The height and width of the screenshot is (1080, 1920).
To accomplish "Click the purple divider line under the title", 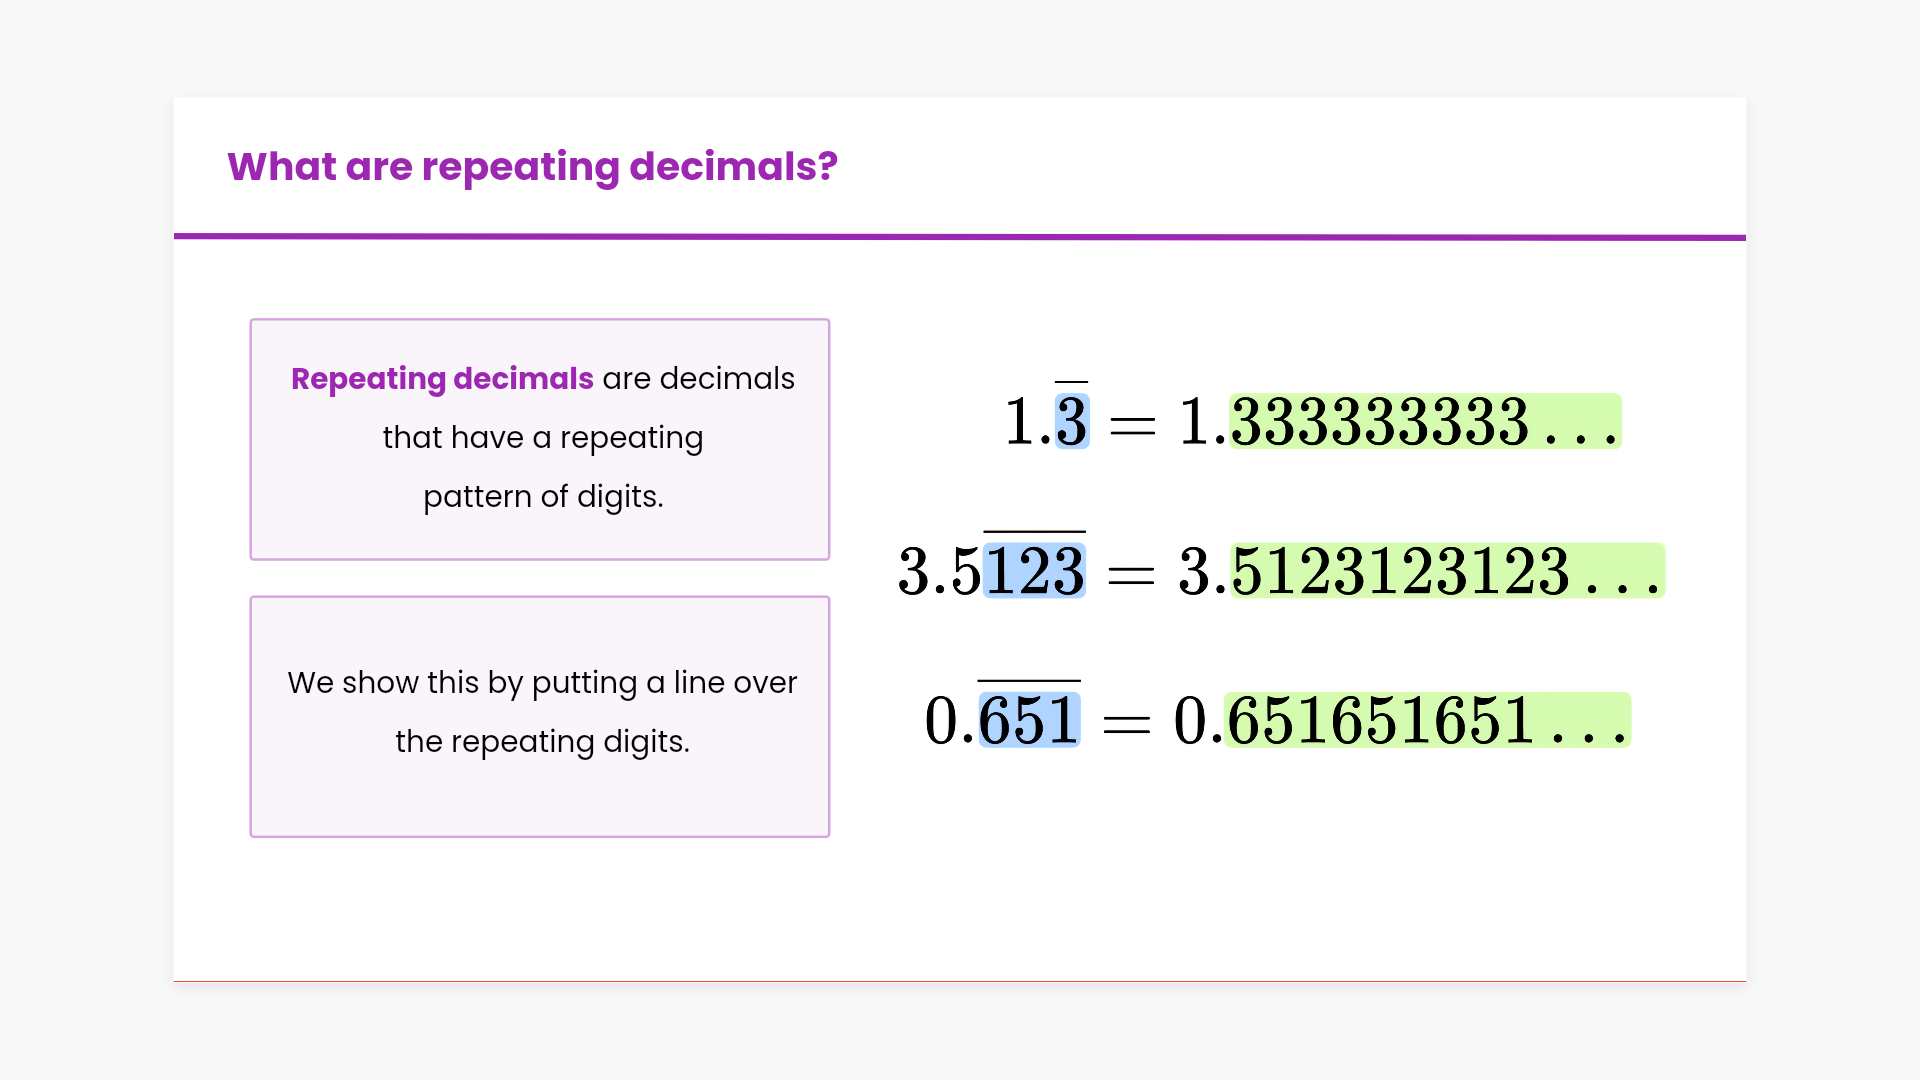I will [960, 237].
